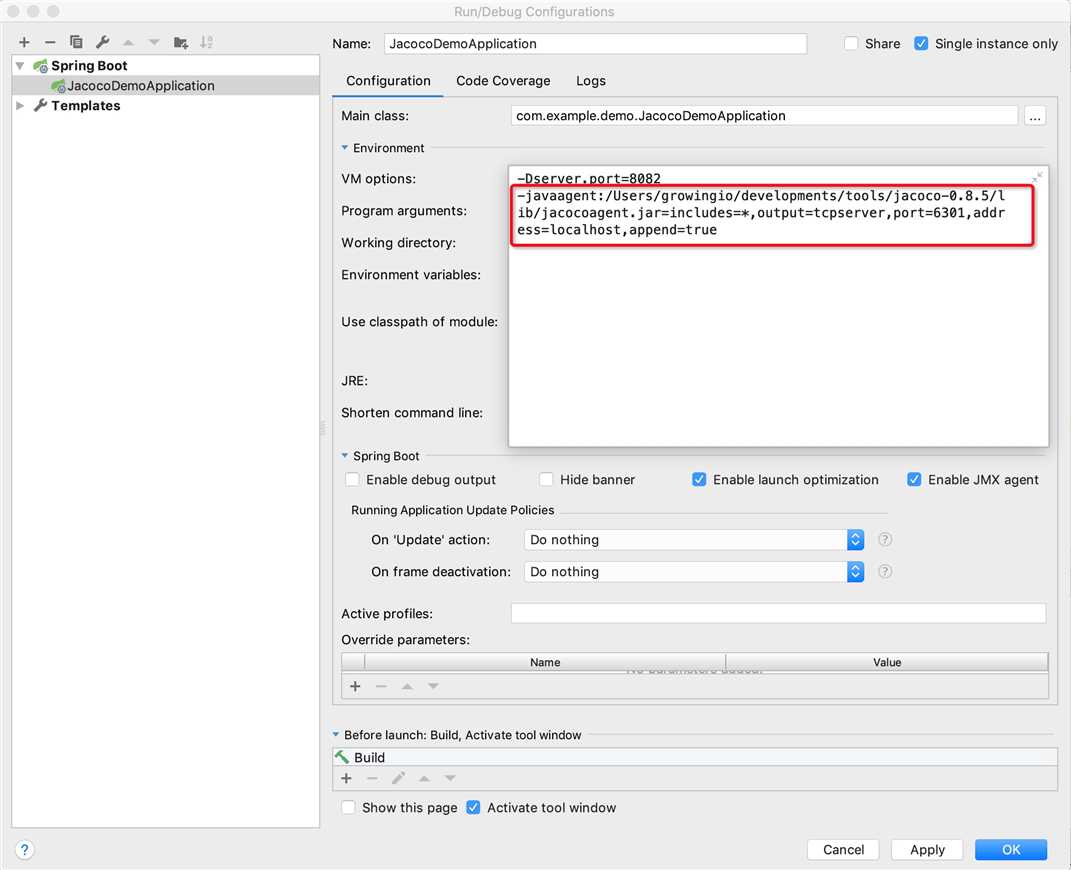Edit before launch task pencil icon

398,778
